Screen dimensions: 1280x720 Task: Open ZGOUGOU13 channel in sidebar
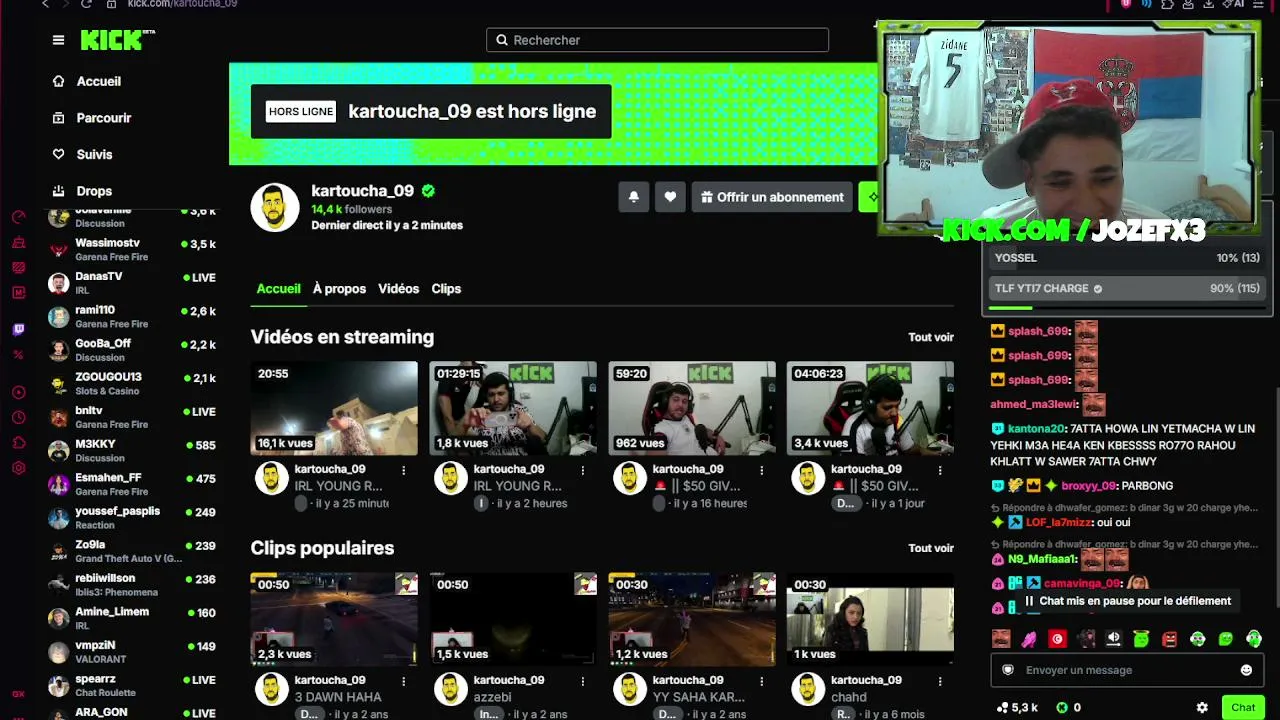click(132, 383)
